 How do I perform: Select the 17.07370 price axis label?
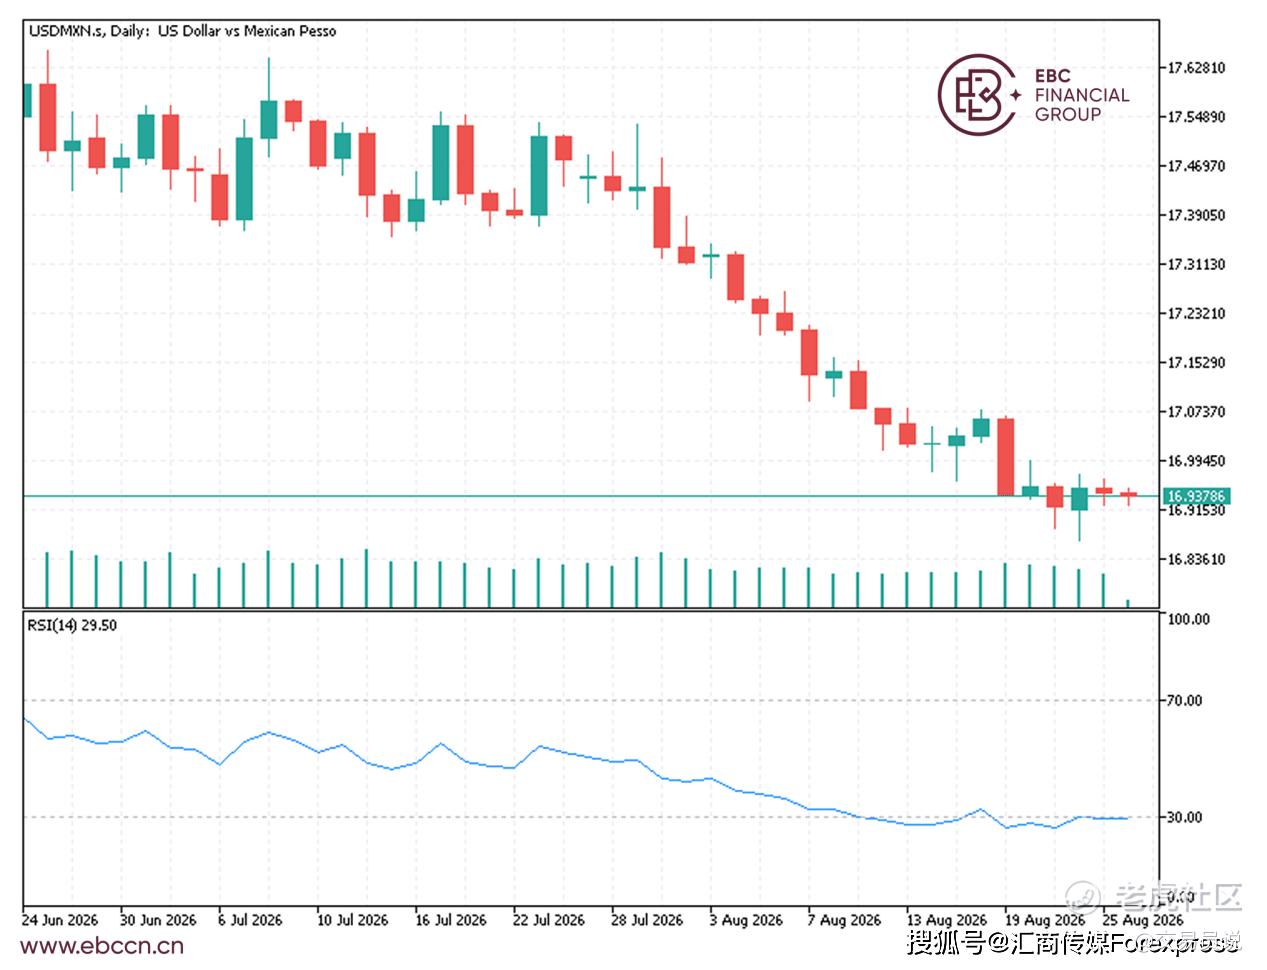1196,412
